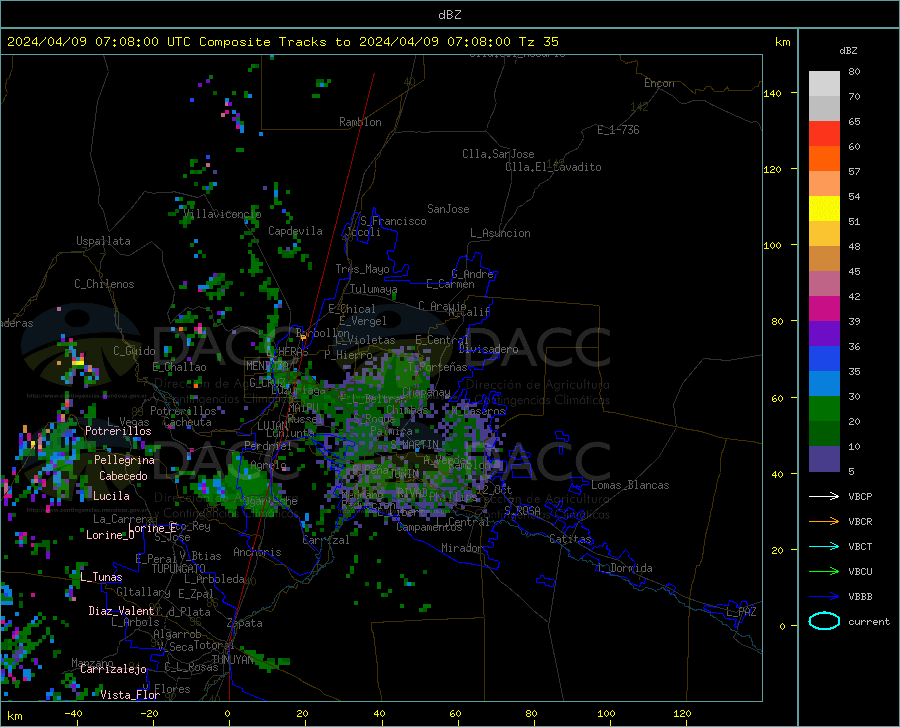Click the L_Tunas station label
900x727 pixels.
click(101, 577)
